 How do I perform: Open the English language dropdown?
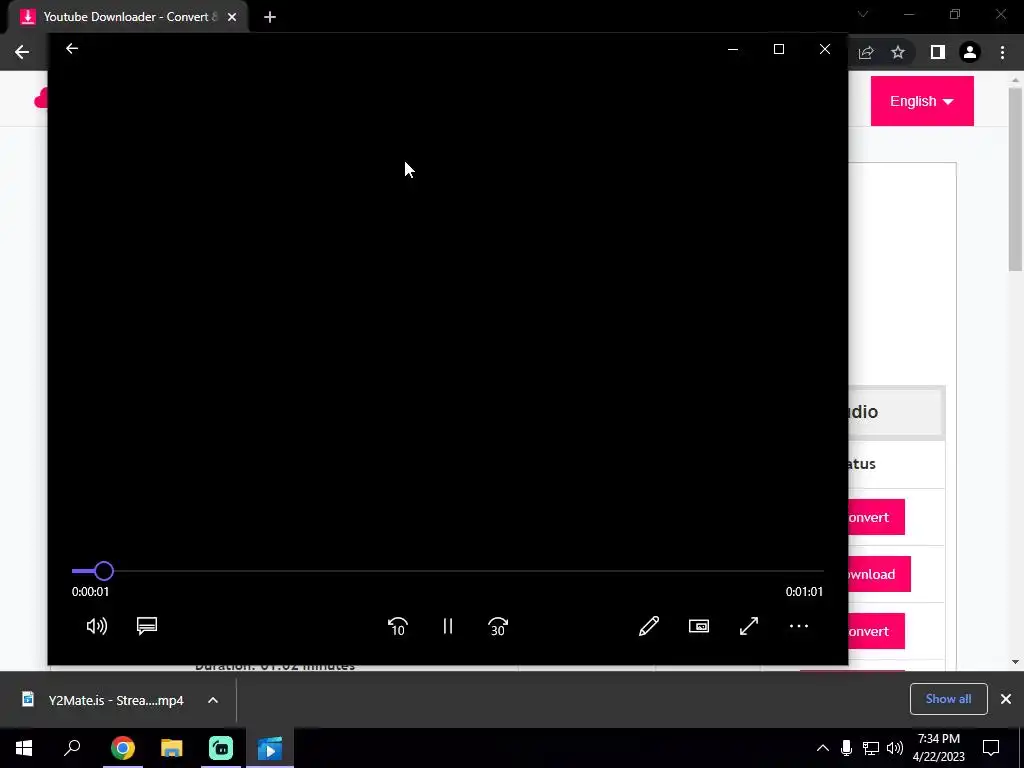[921, 101]
